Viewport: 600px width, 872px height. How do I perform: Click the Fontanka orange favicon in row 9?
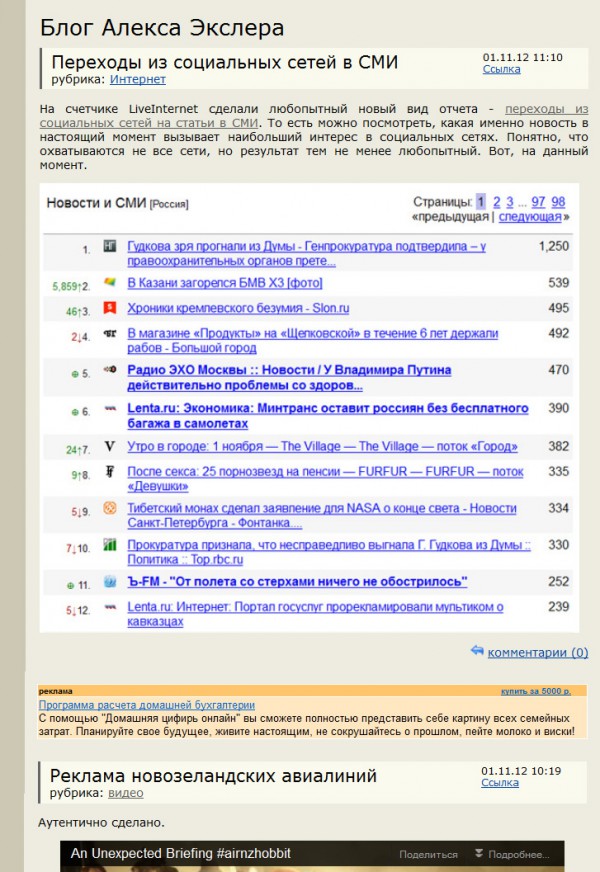point(109,509)
